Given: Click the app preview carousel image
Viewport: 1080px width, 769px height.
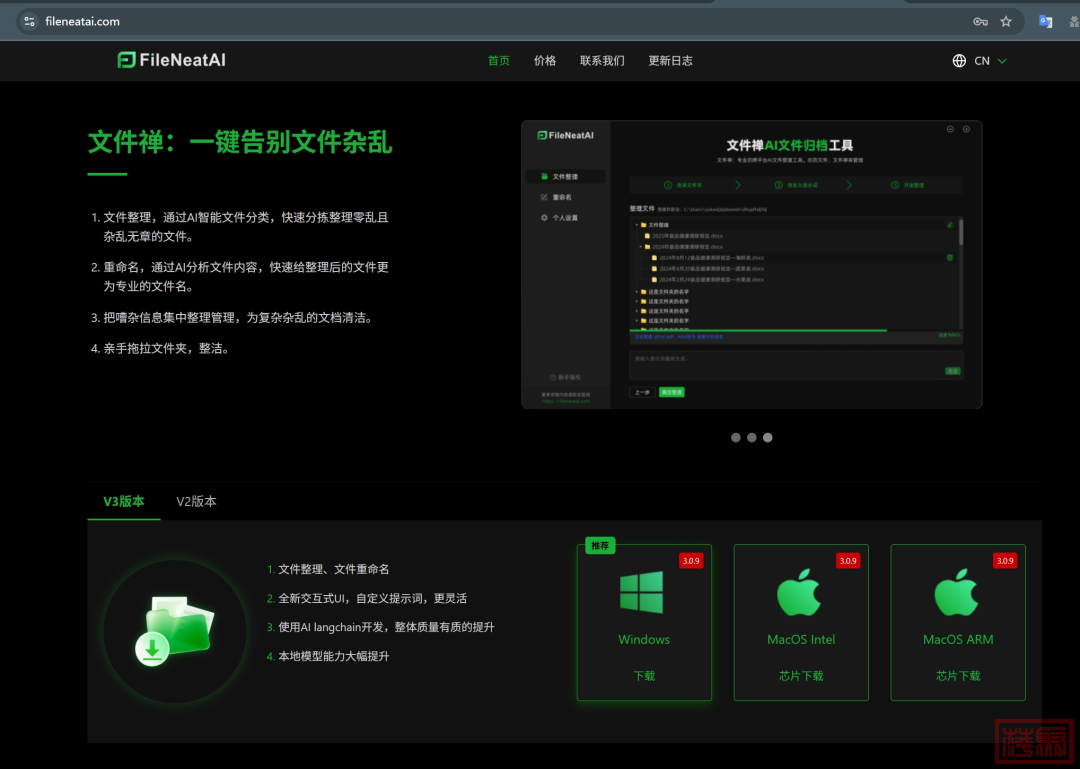Looking at the screenshot, I should pyautogui.click(x=751, y=265).
